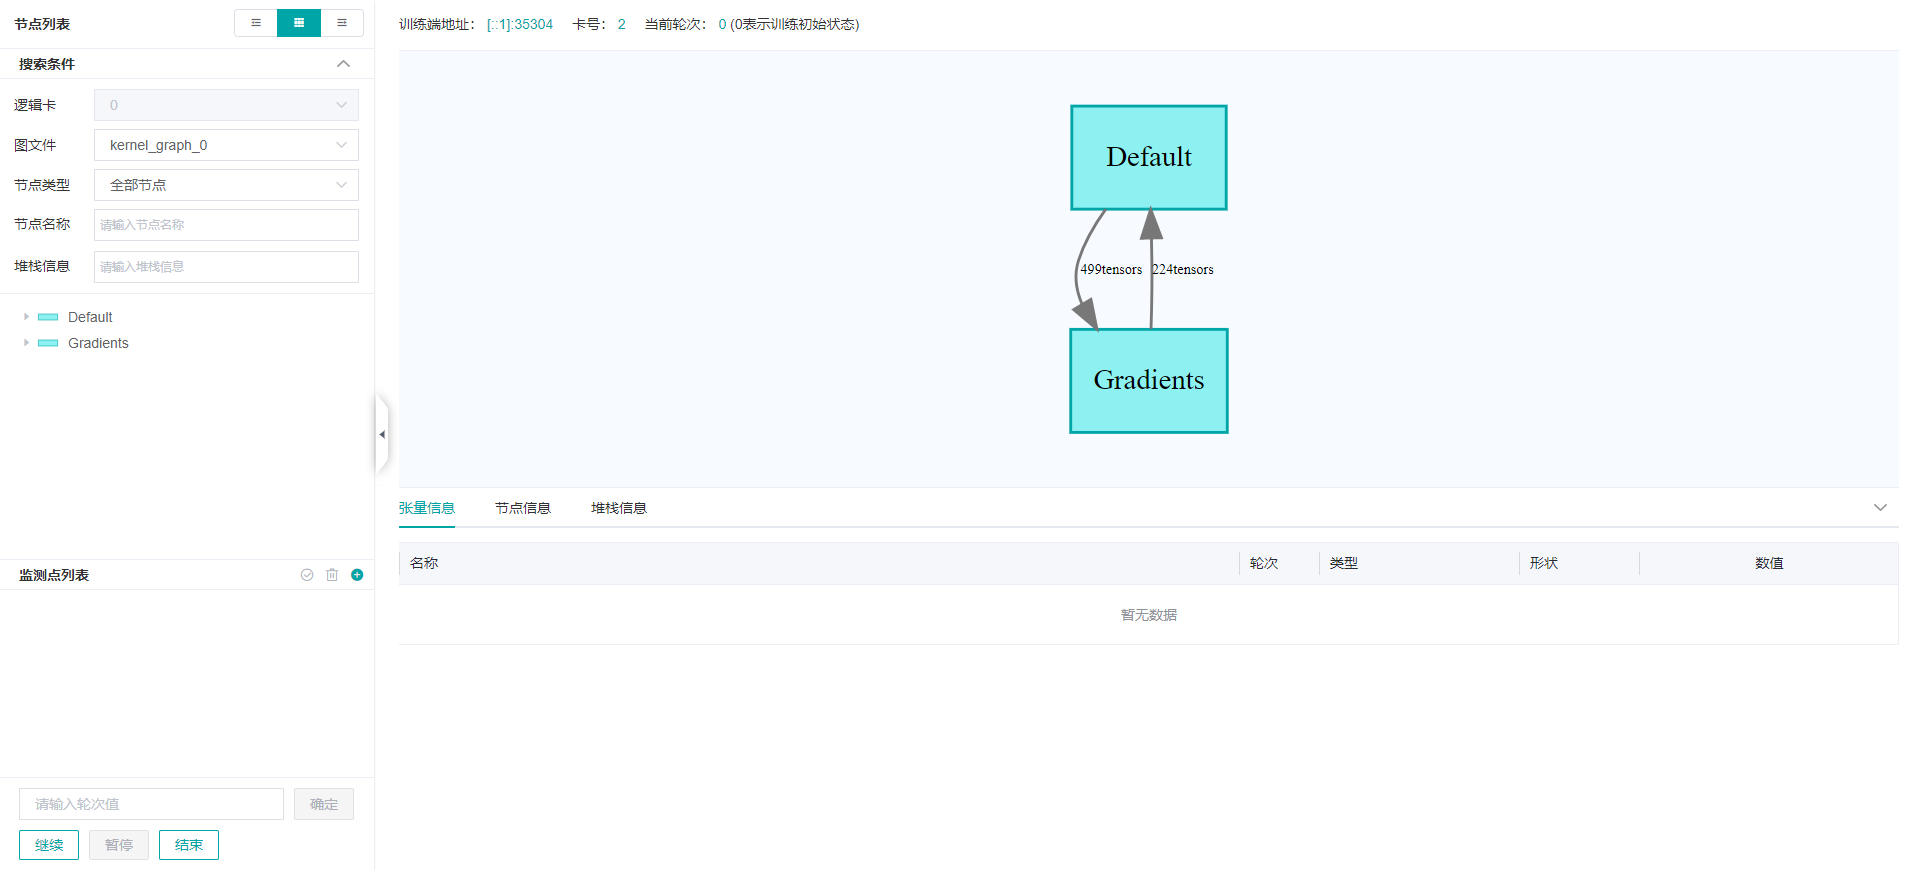
Task: Click the 暂停 pause button
Action: tap(119, 845)
